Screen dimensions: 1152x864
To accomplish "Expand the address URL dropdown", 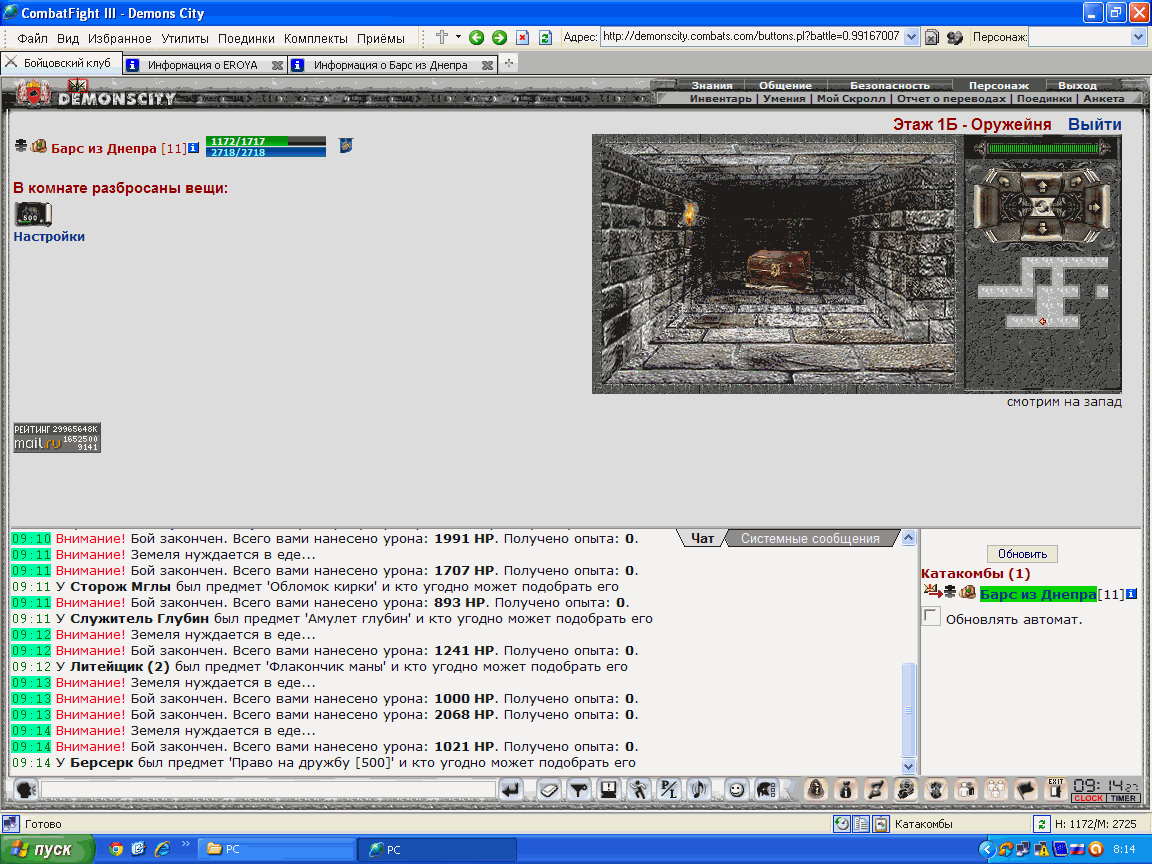I will point(911,37).
